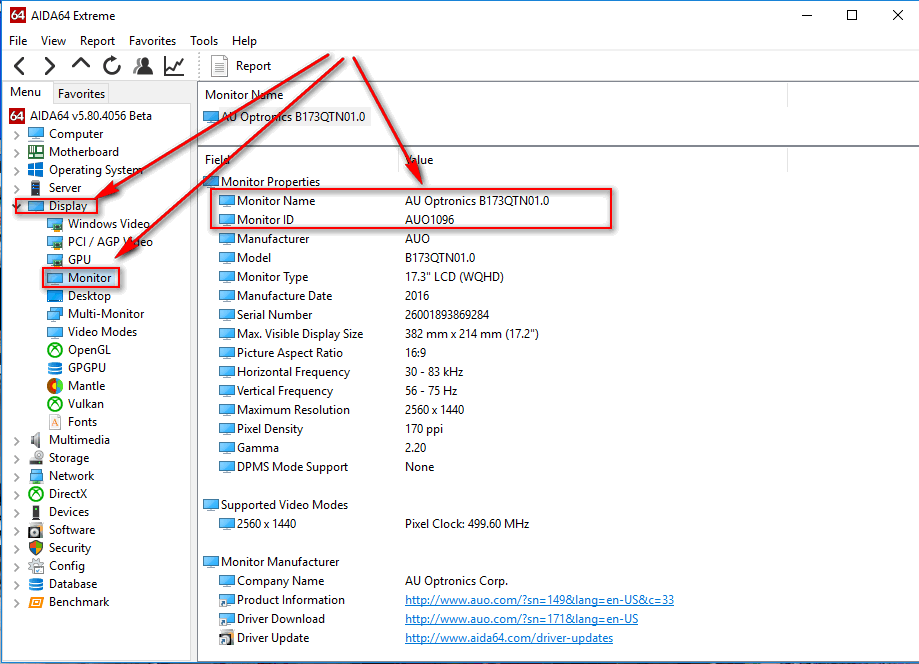Open the View menu

(53, 40)
